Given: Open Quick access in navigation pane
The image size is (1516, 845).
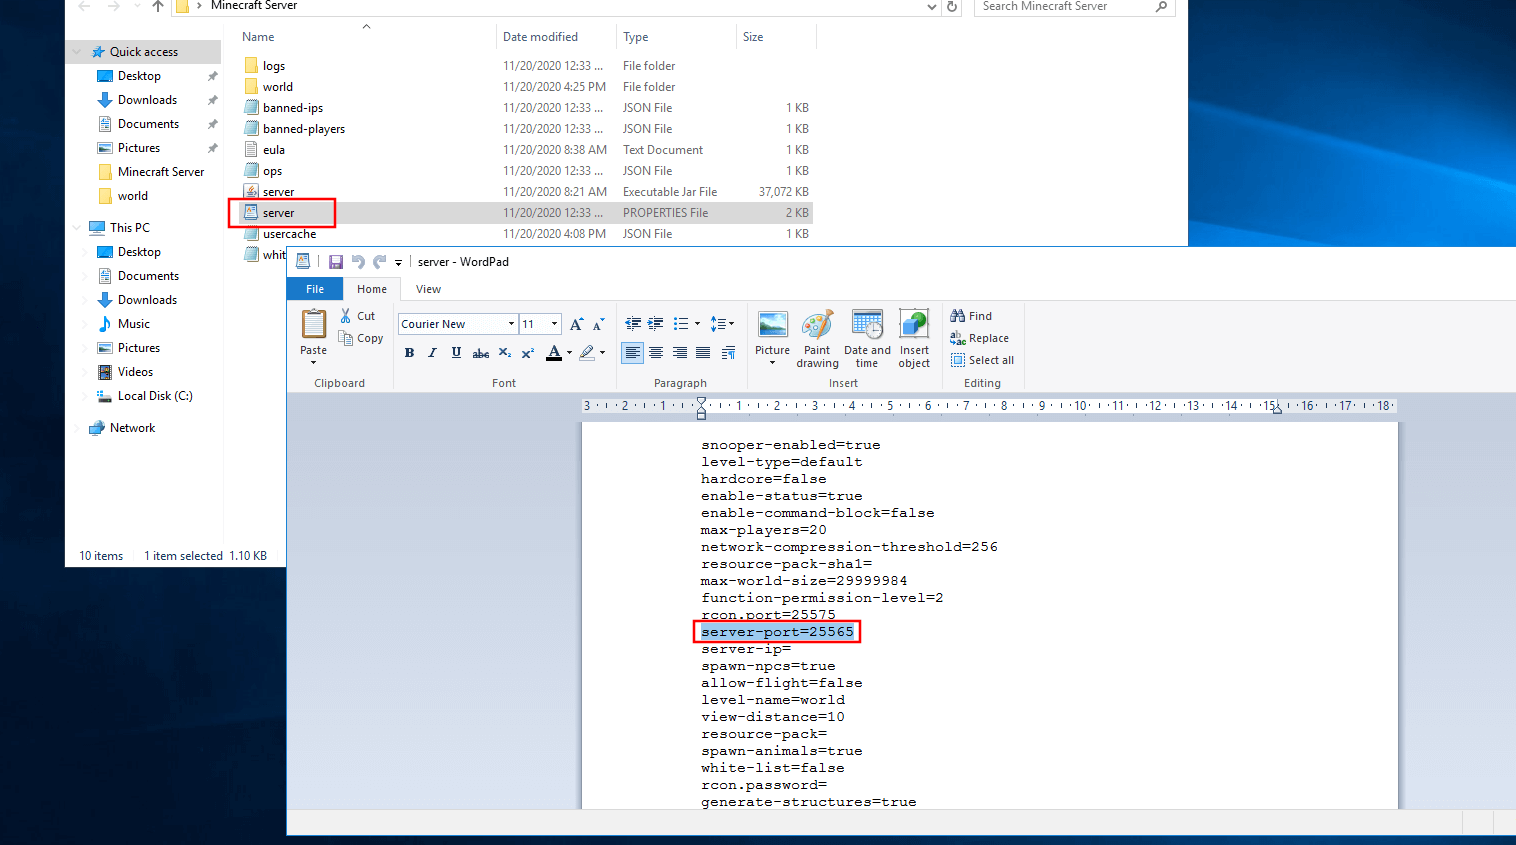Looking at the screenshot, I should coord(144,52).
